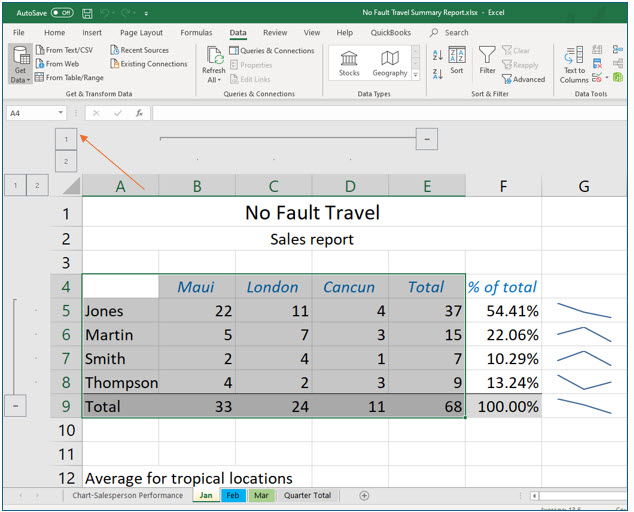
Task: Open Chart-Salesperson Performance sheet
Action: click(x=128, y=495)
